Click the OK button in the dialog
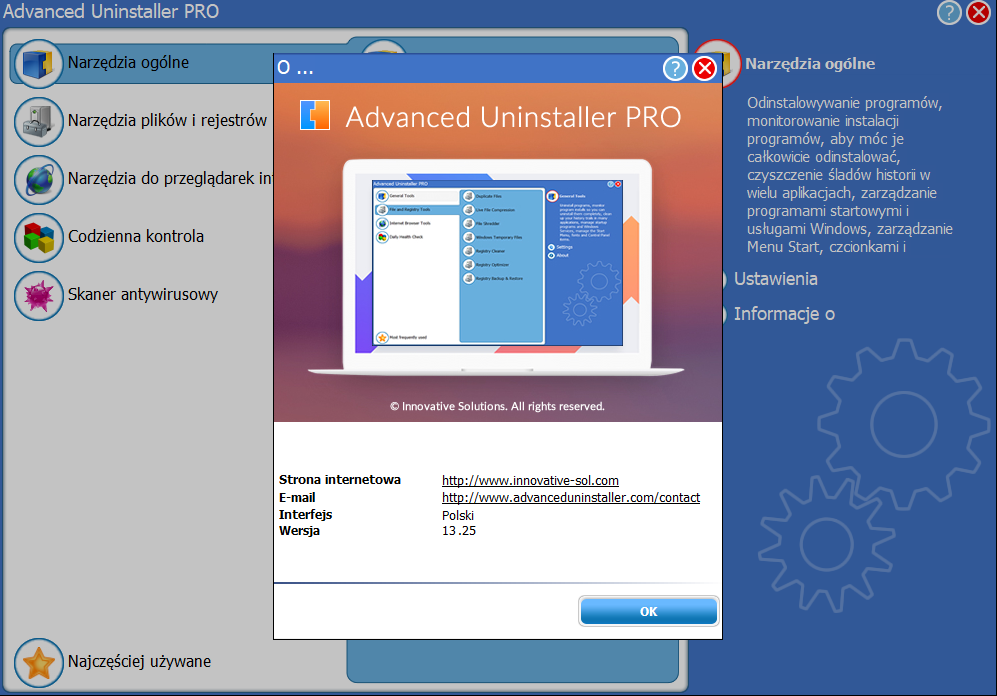The height and width of the screenshot is (696, 997). point(649,611)
